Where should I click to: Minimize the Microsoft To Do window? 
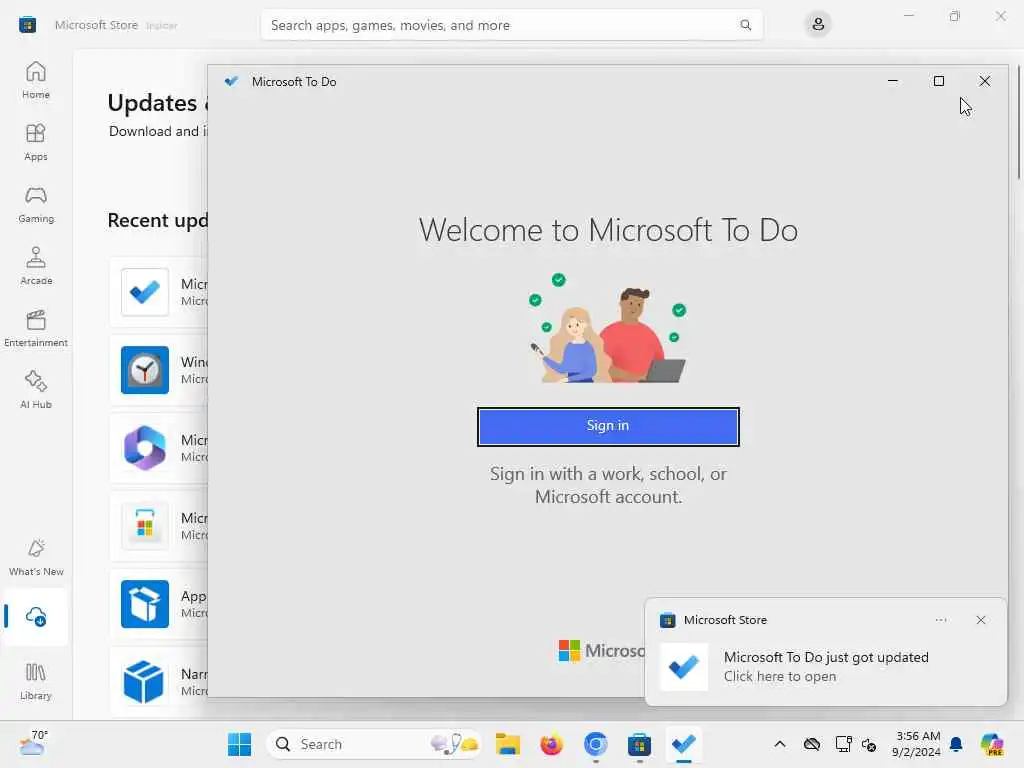[893, 81]
